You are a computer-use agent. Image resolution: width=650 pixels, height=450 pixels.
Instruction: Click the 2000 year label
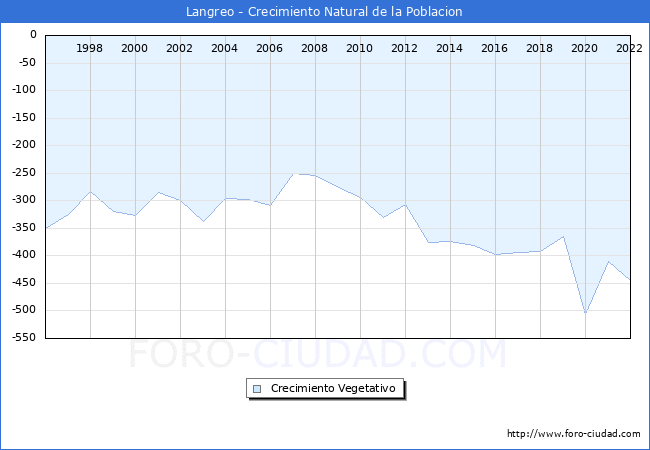(134, 48)
